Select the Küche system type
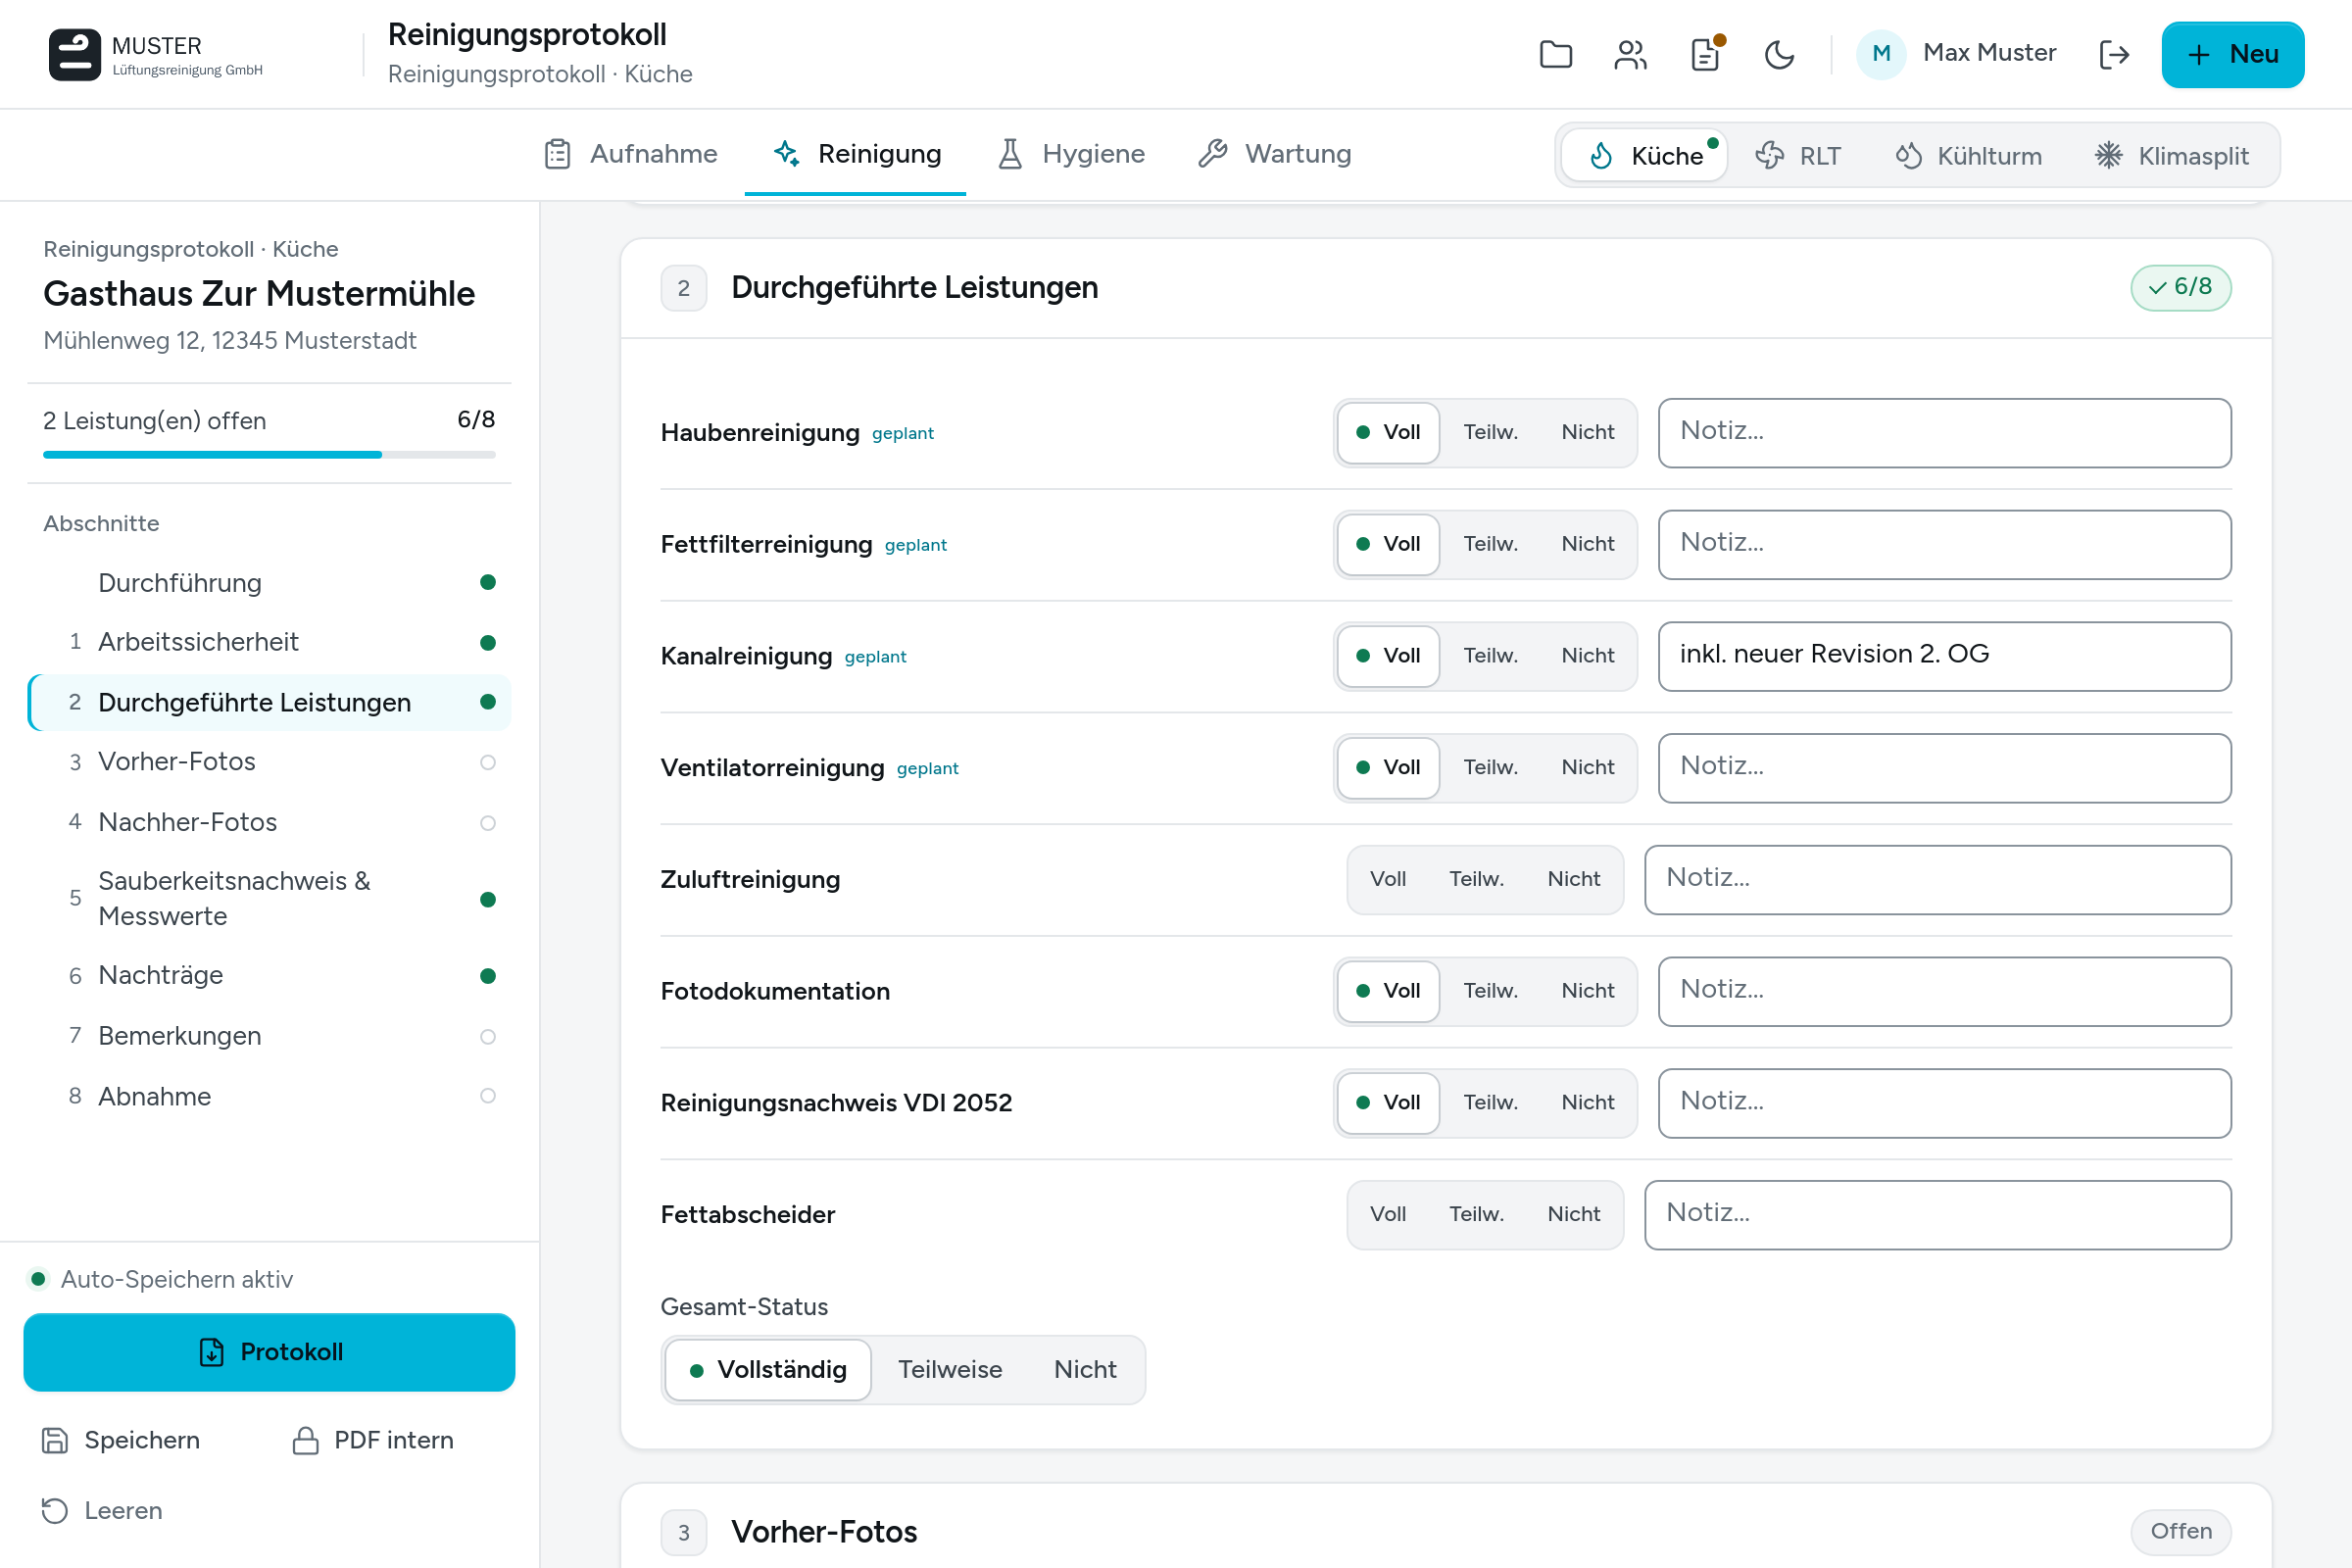The width and height of the screenshot is (2352, 1568). click(1645, 156)
